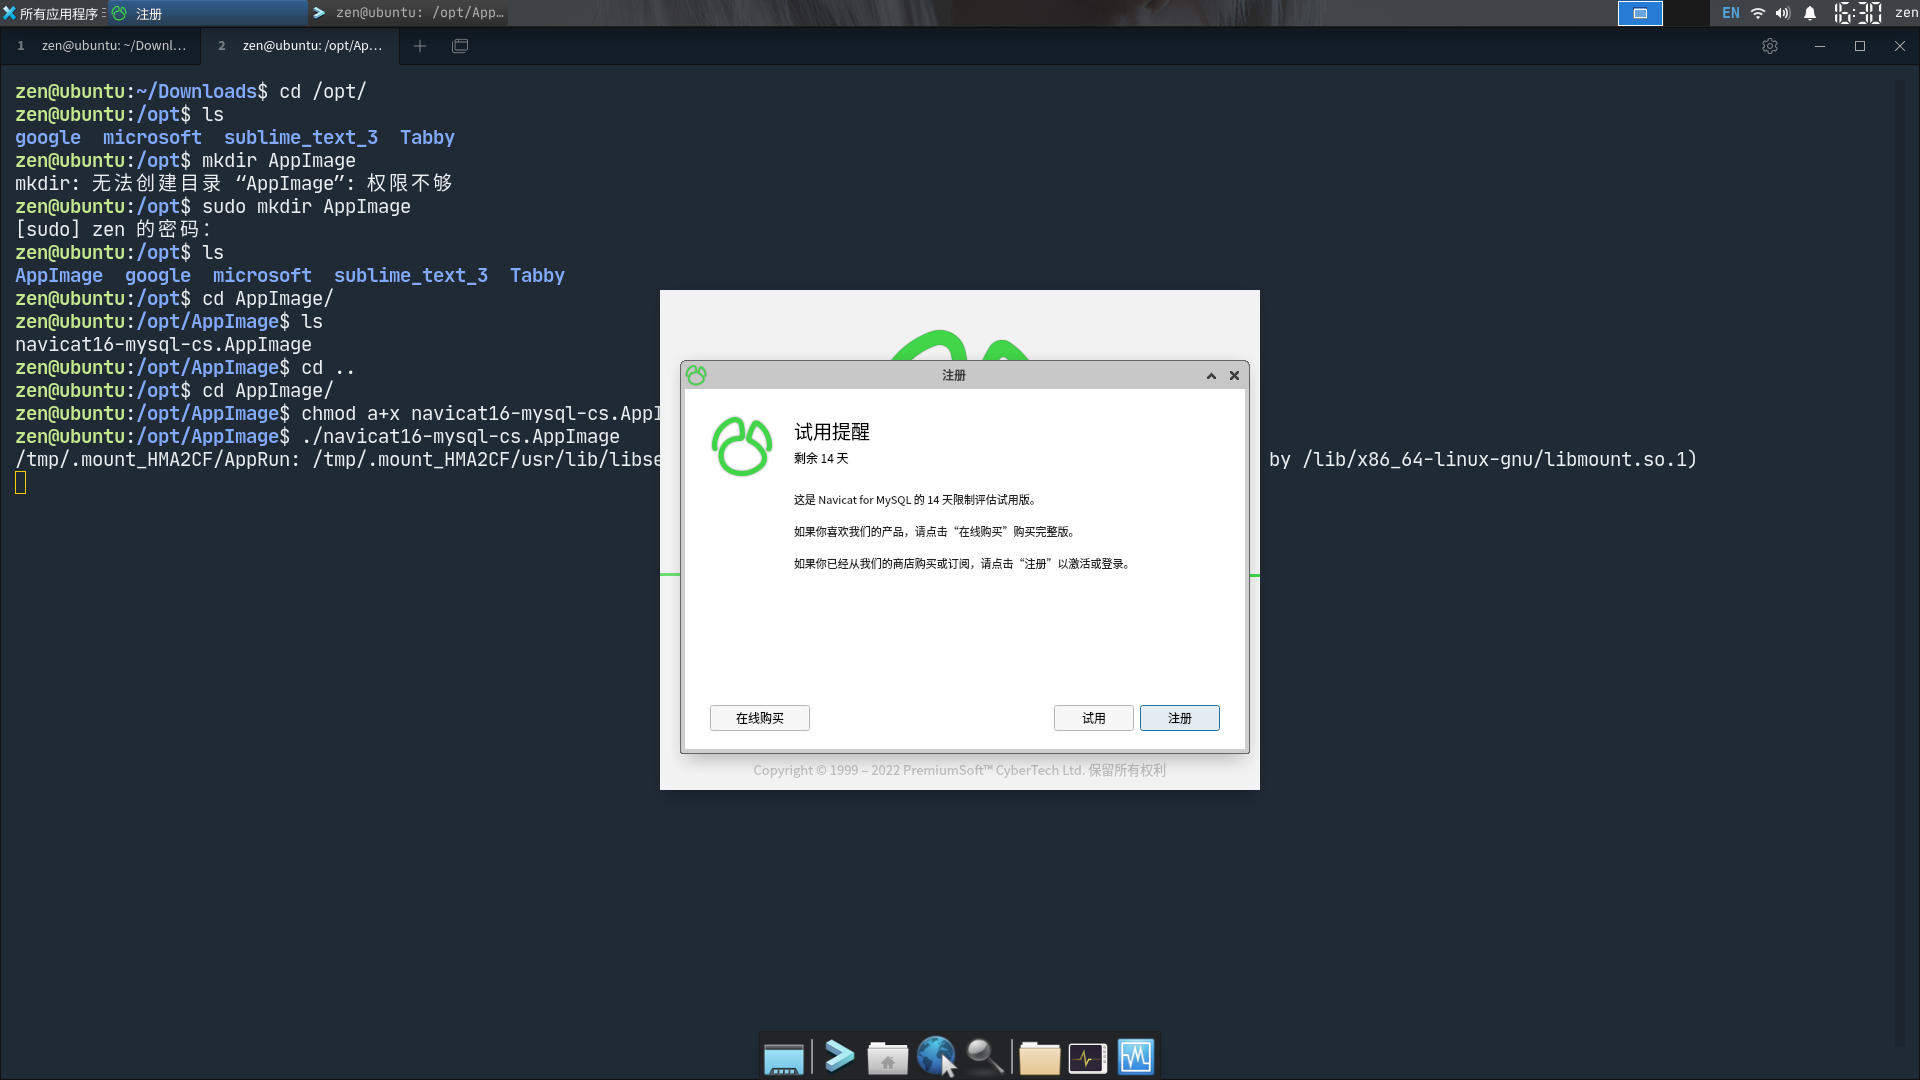The height and width of the screenshot is (1080, 1920).
Task: Click the navicat16-mysql-cs.AppImage ls output line
Action: (163, 345)
